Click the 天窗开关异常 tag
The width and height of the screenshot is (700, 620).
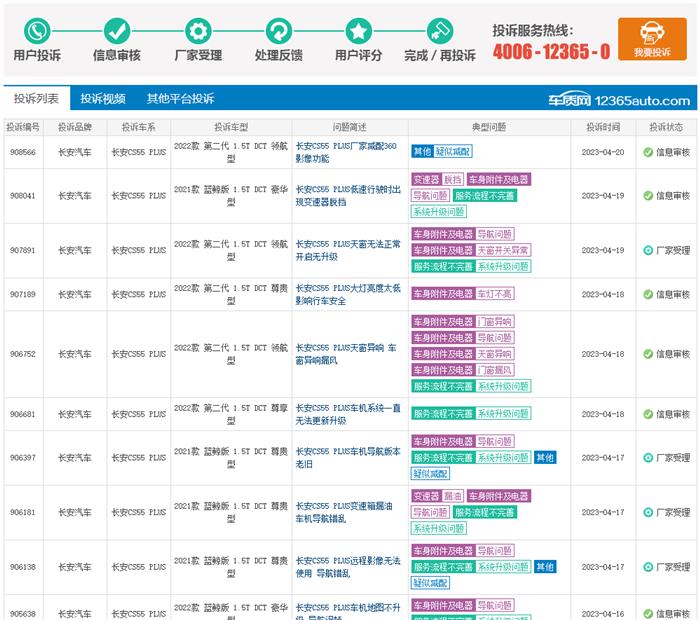[503, 250]
